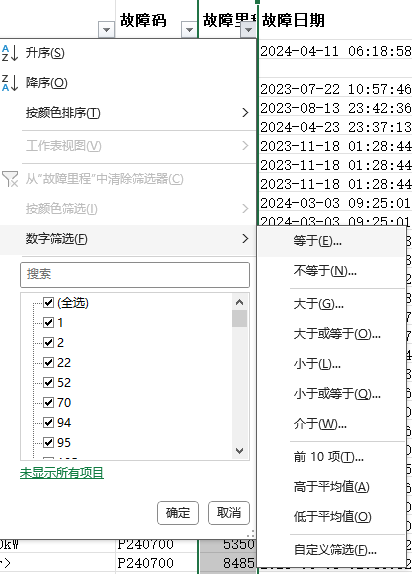Click the 未显示所有项目 link
This screenshot has width=412, height=574.
62,473
